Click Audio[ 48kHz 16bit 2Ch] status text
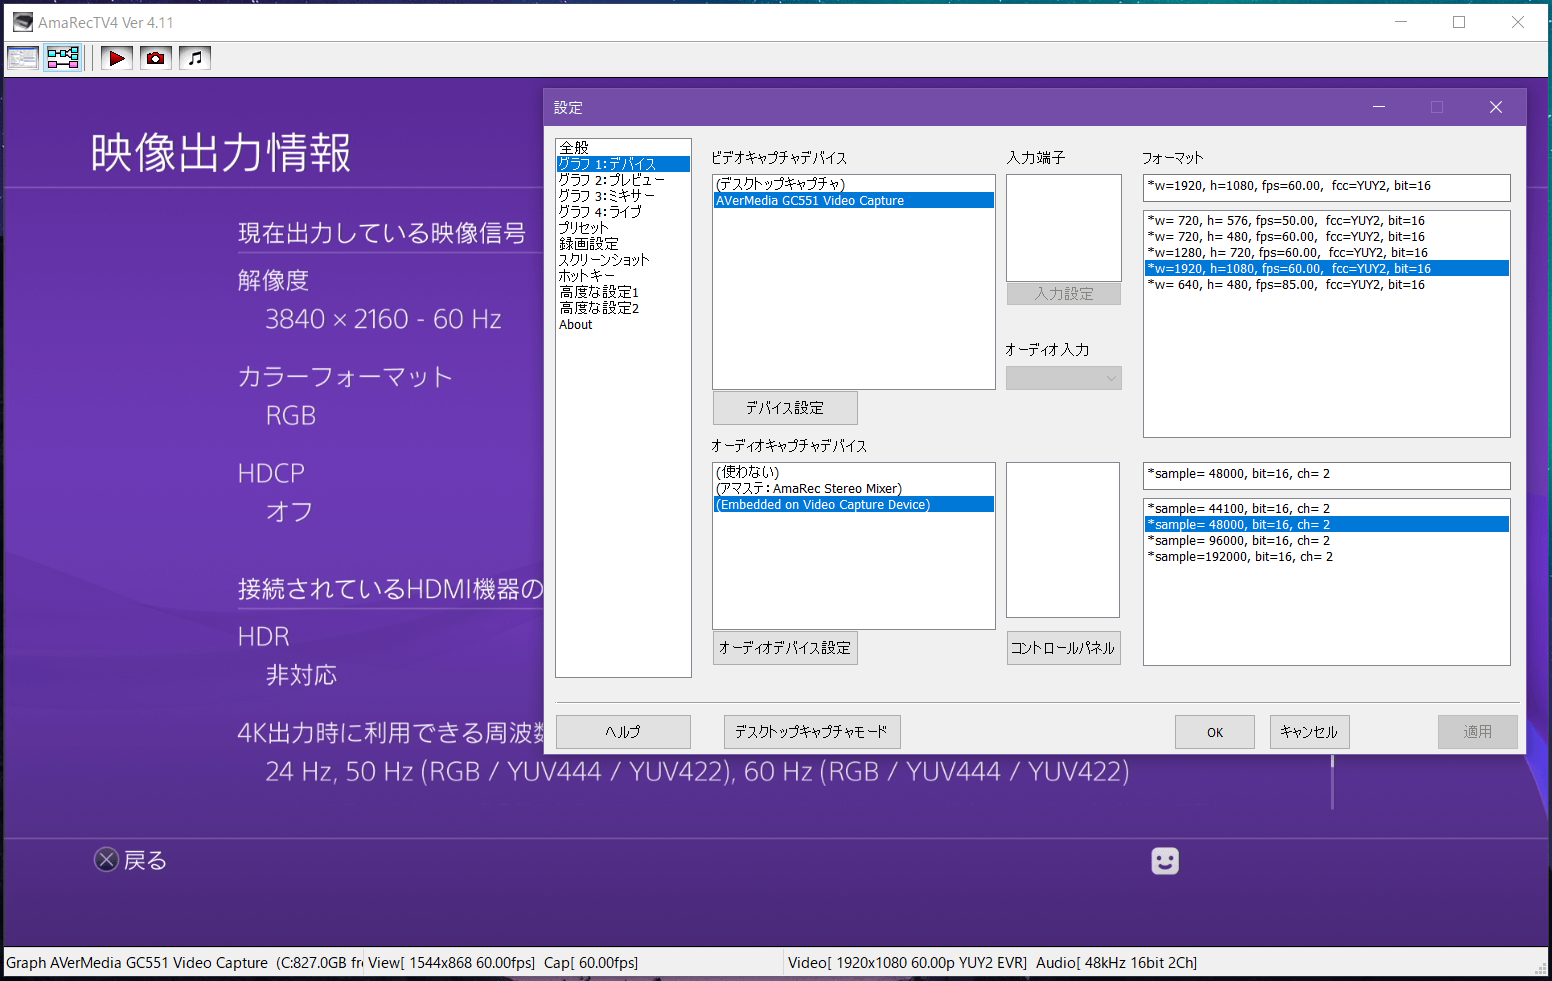 click(x=1116, y=963)
